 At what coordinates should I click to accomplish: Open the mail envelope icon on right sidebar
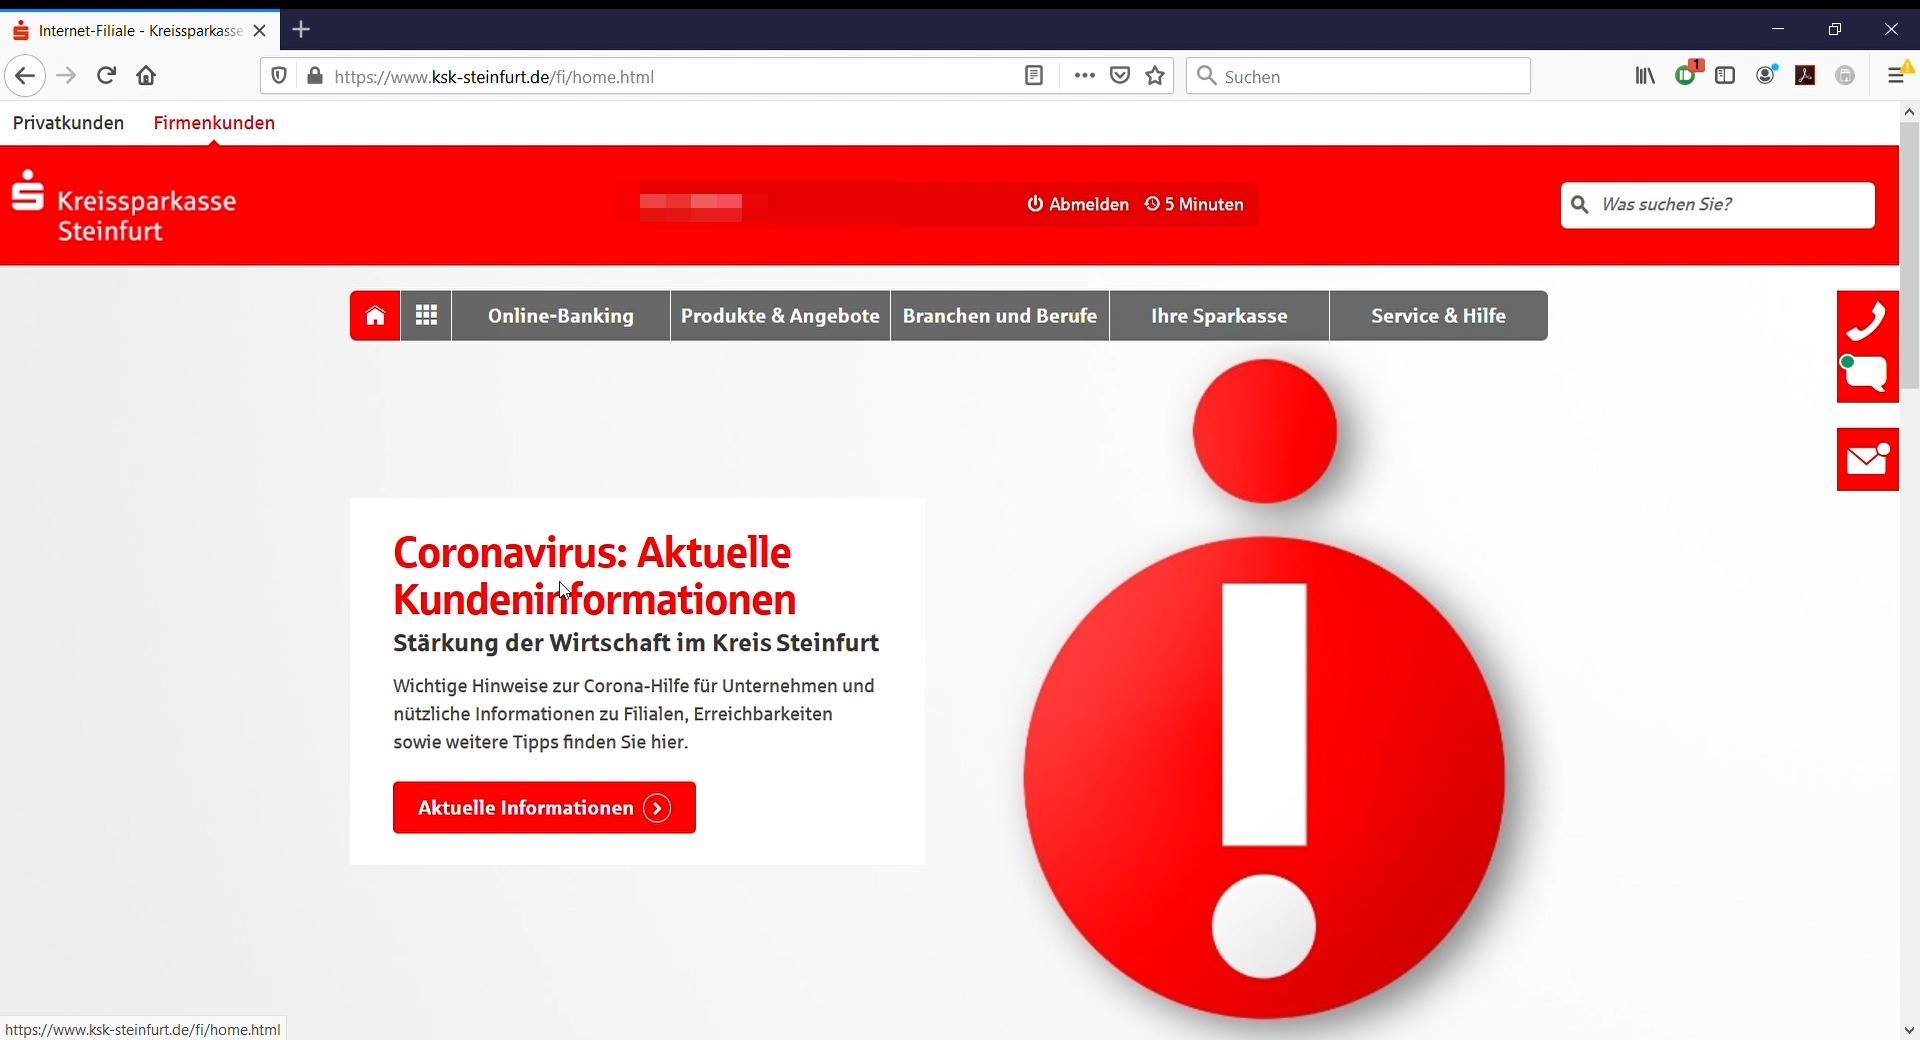pyautogui.click(x=1867, y=460)
